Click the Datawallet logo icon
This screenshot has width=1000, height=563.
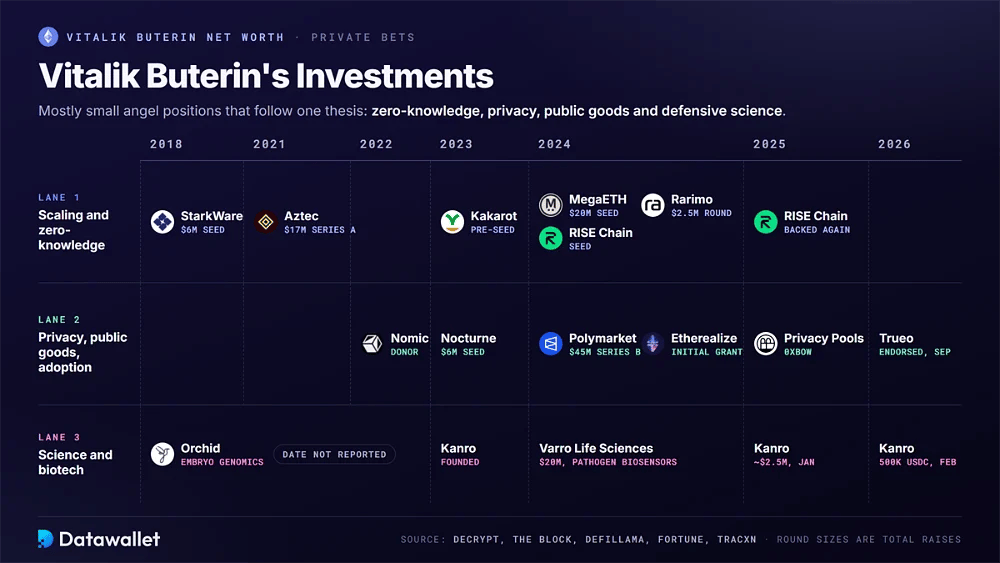coord(45,539)
